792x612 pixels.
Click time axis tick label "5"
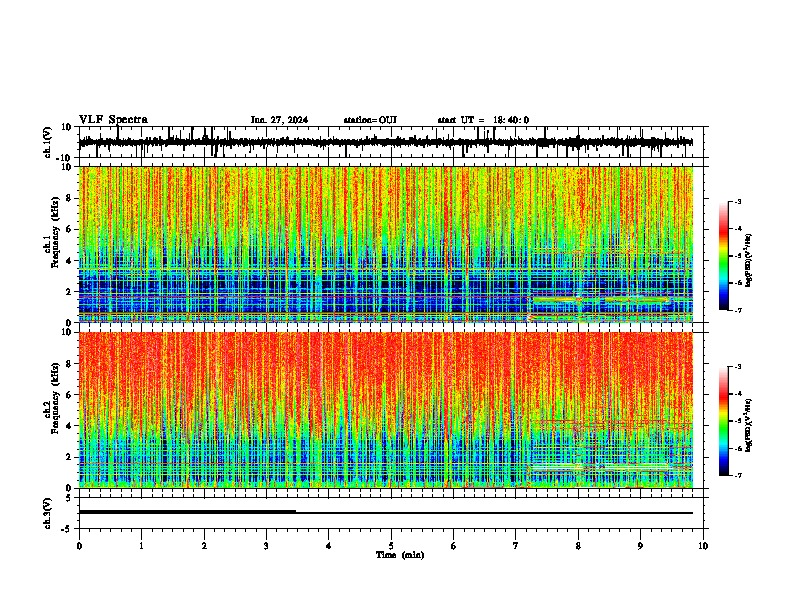click(x=391, y=546)
